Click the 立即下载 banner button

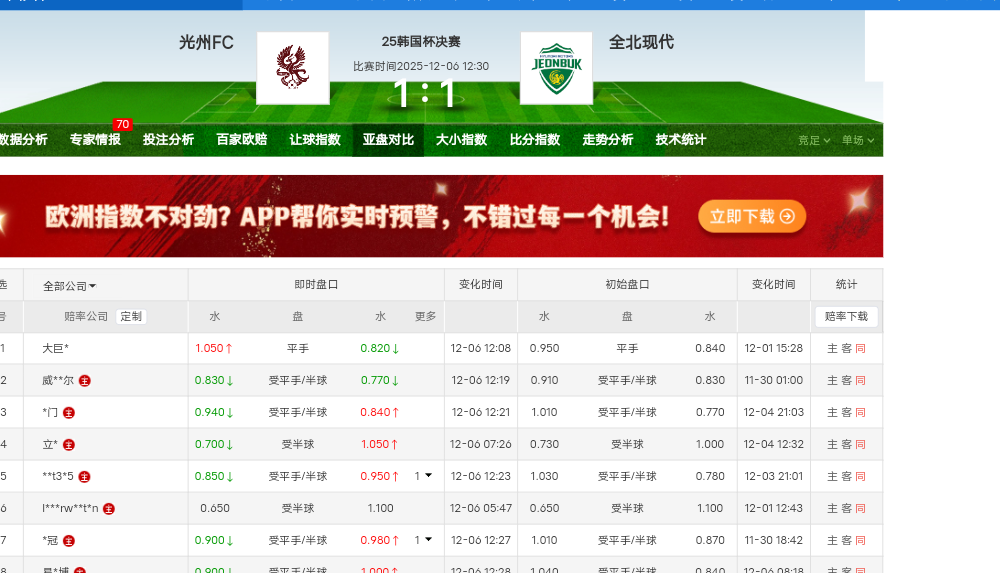click(752, 216)
